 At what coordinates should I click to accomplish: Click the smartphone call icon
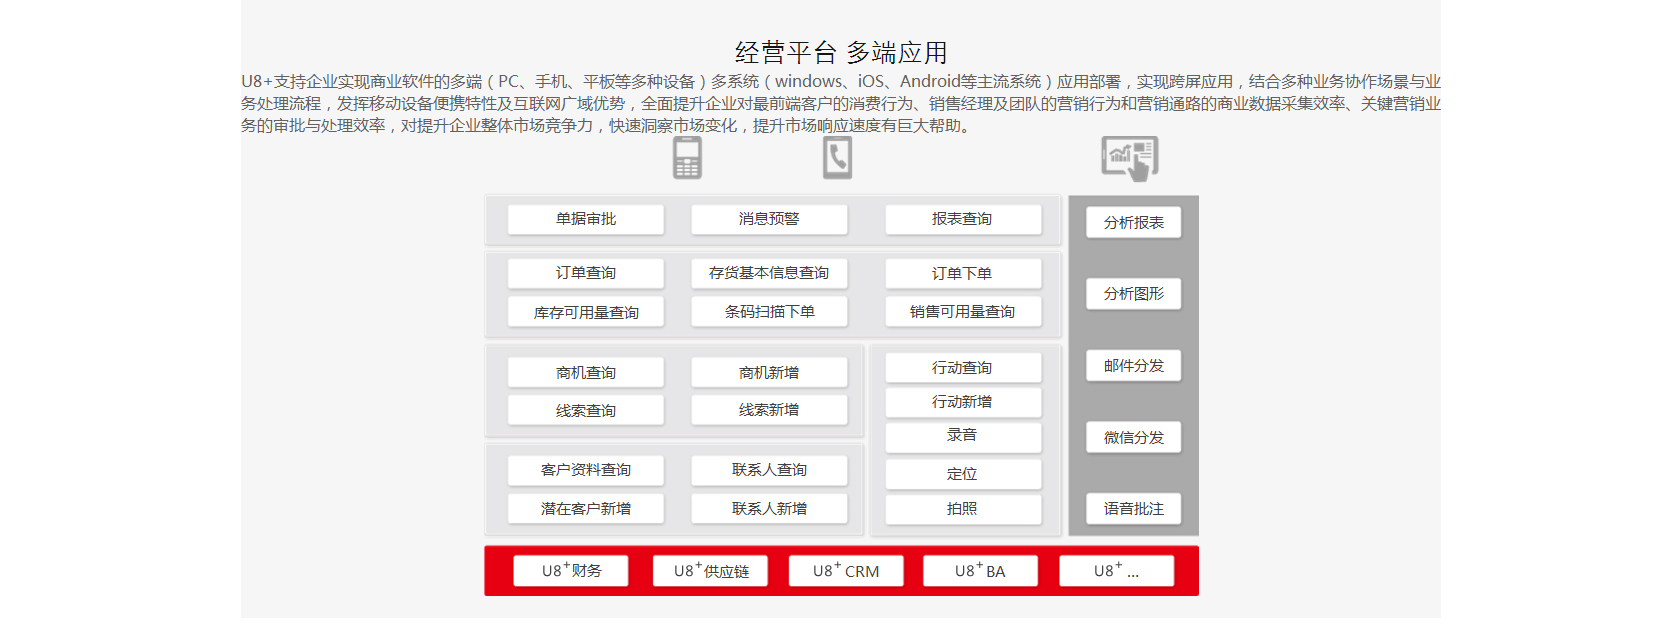point(837,158)
